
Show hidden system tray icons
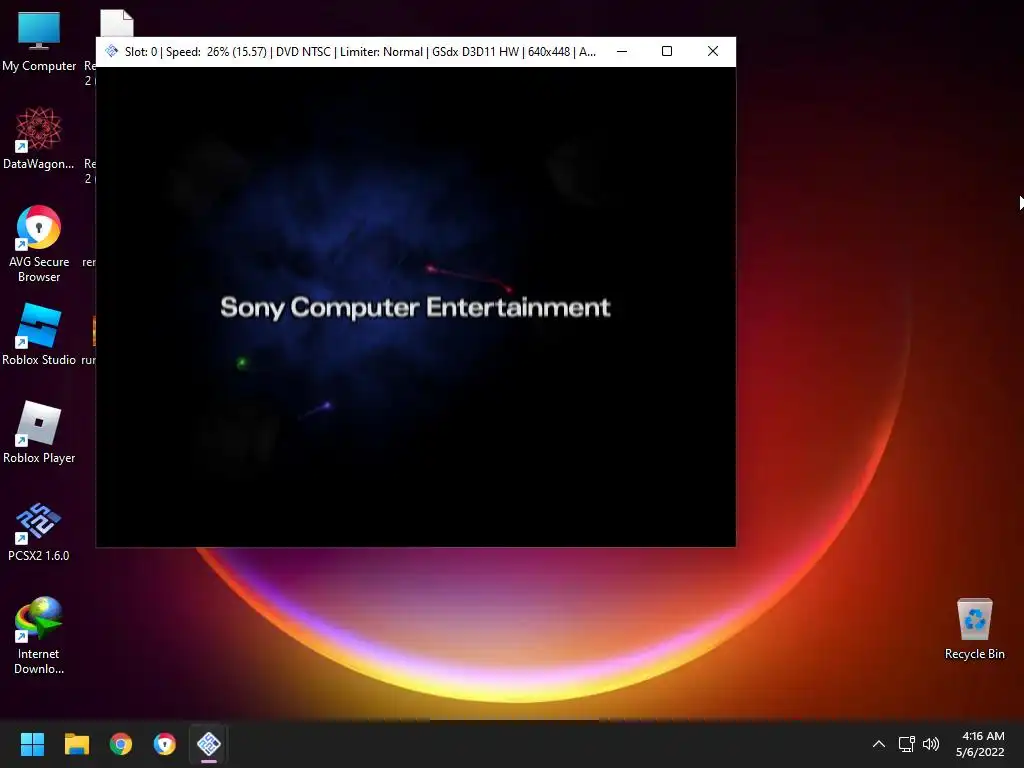click(x=879, y=744)
